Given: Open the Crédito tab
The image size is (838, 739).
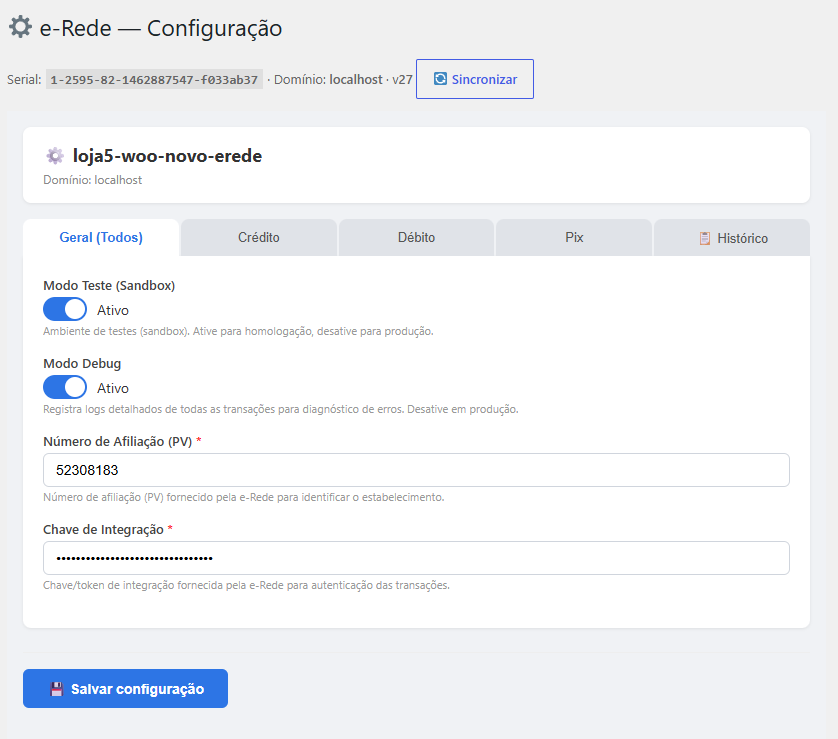Looking at the screenshot, I should (x=259, y=237).
